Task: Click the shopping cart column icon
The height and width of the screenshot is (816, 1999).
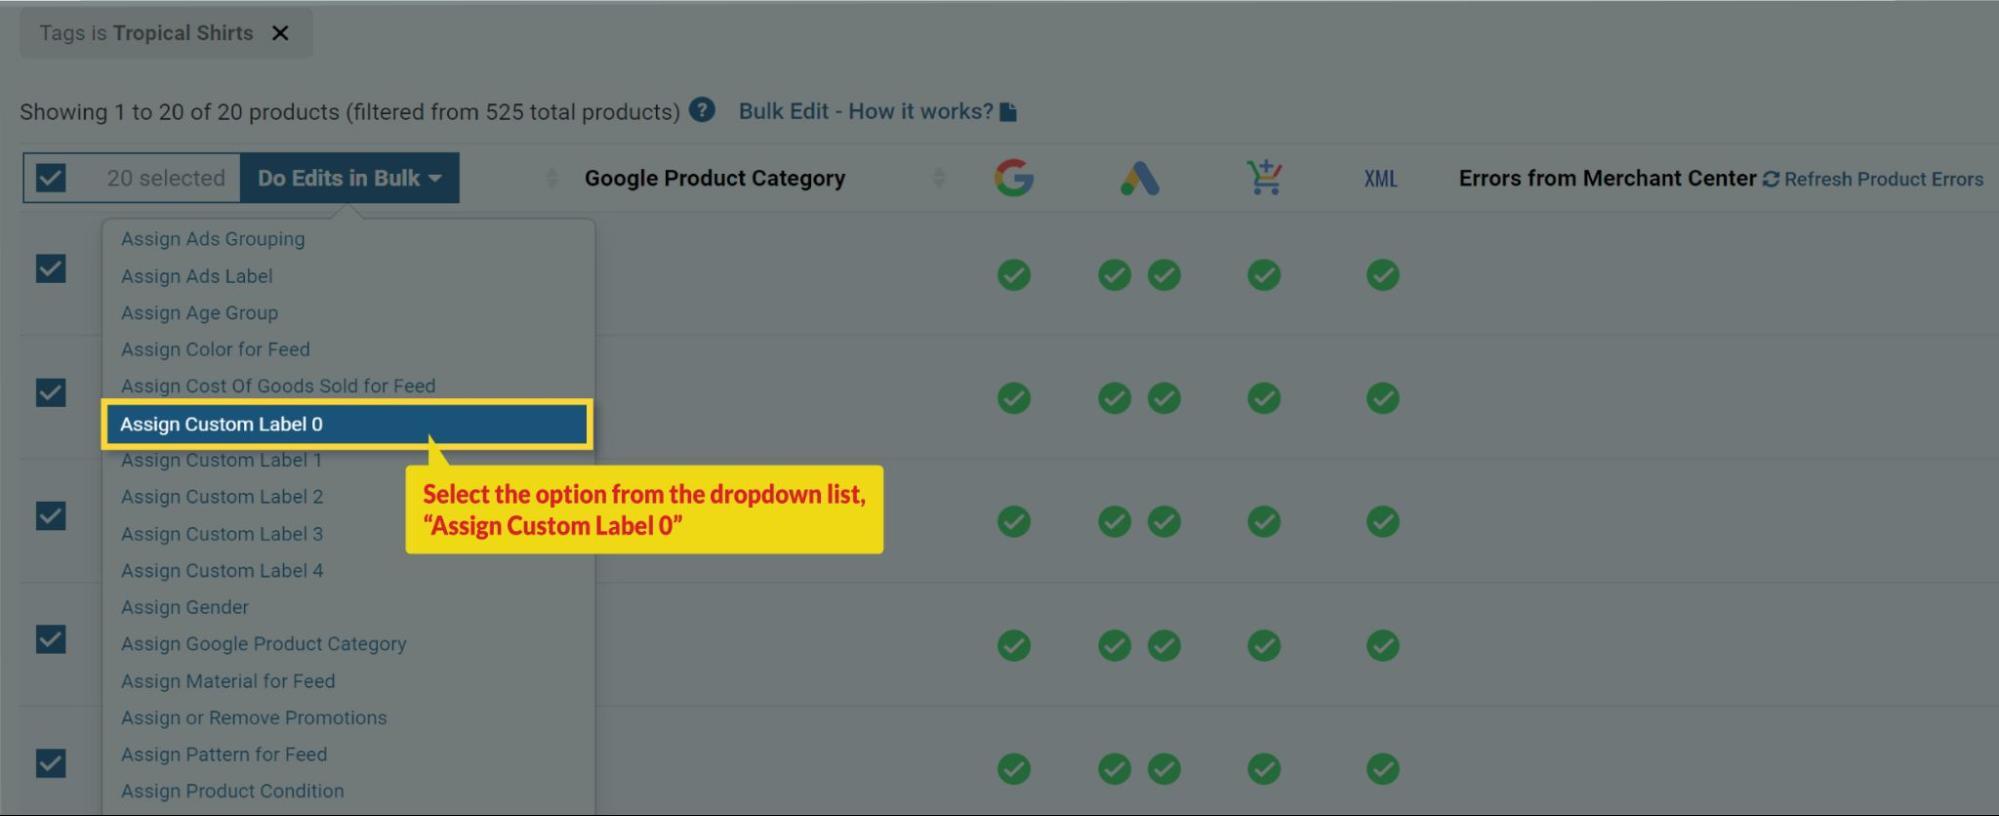Action: pos(1264,178)
